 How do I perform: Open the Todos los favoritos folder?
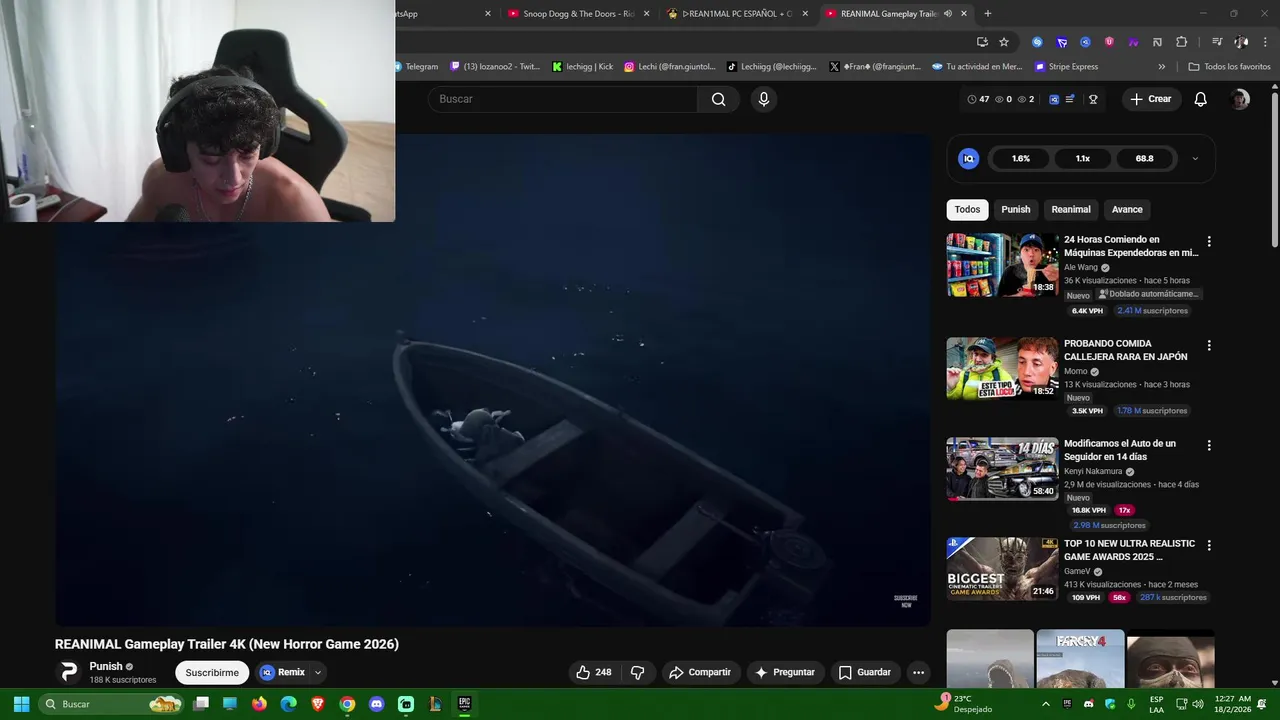[1229, 67]
